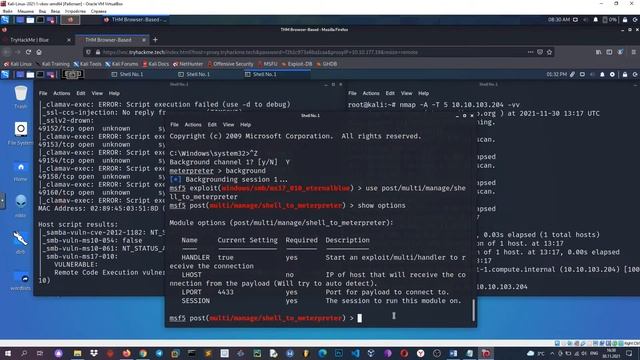Open Actions menu in front msf terminal
Screen dimensions: 640x360
[193, 125]
